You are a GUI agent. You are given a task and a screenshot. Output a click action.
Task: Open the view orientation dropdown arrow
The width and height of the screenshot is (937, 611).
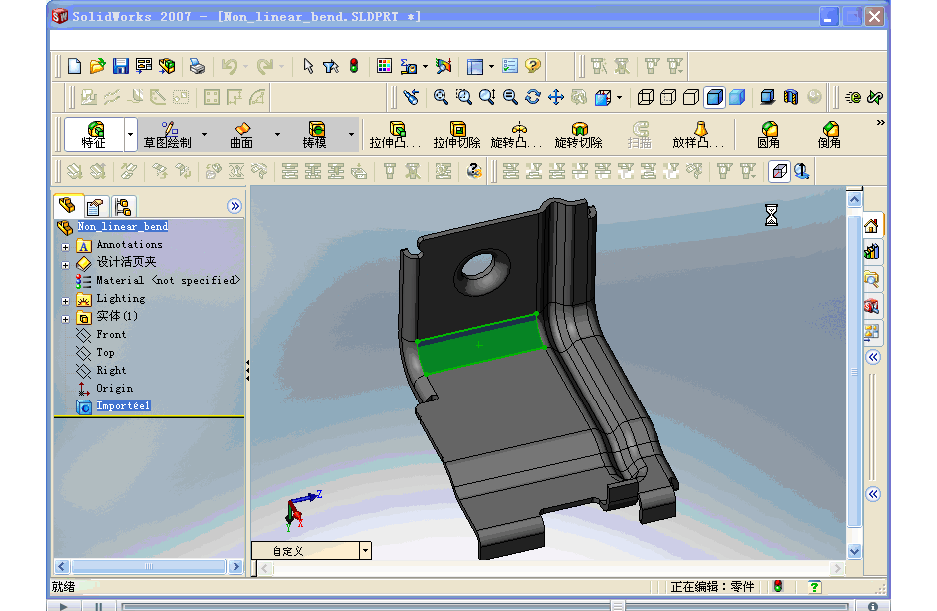click(x=619, y=97)
